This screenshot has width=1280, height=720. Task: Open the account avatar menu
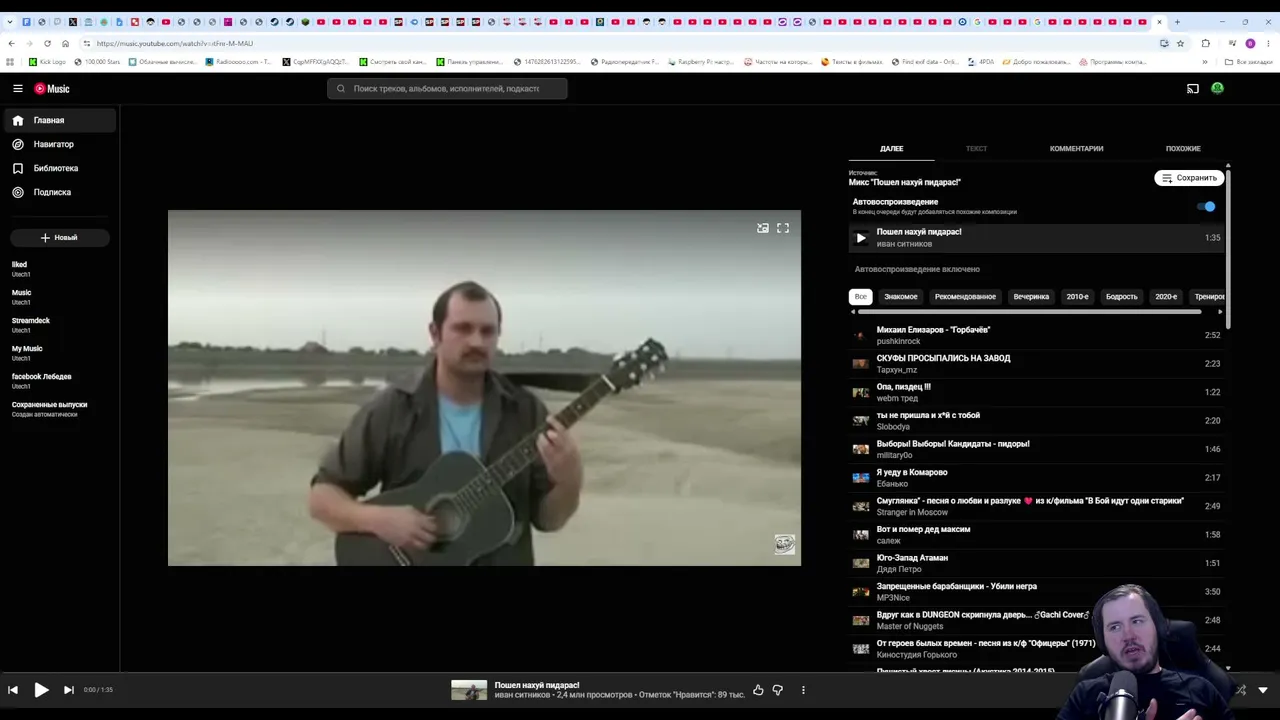click(1217, 89)
